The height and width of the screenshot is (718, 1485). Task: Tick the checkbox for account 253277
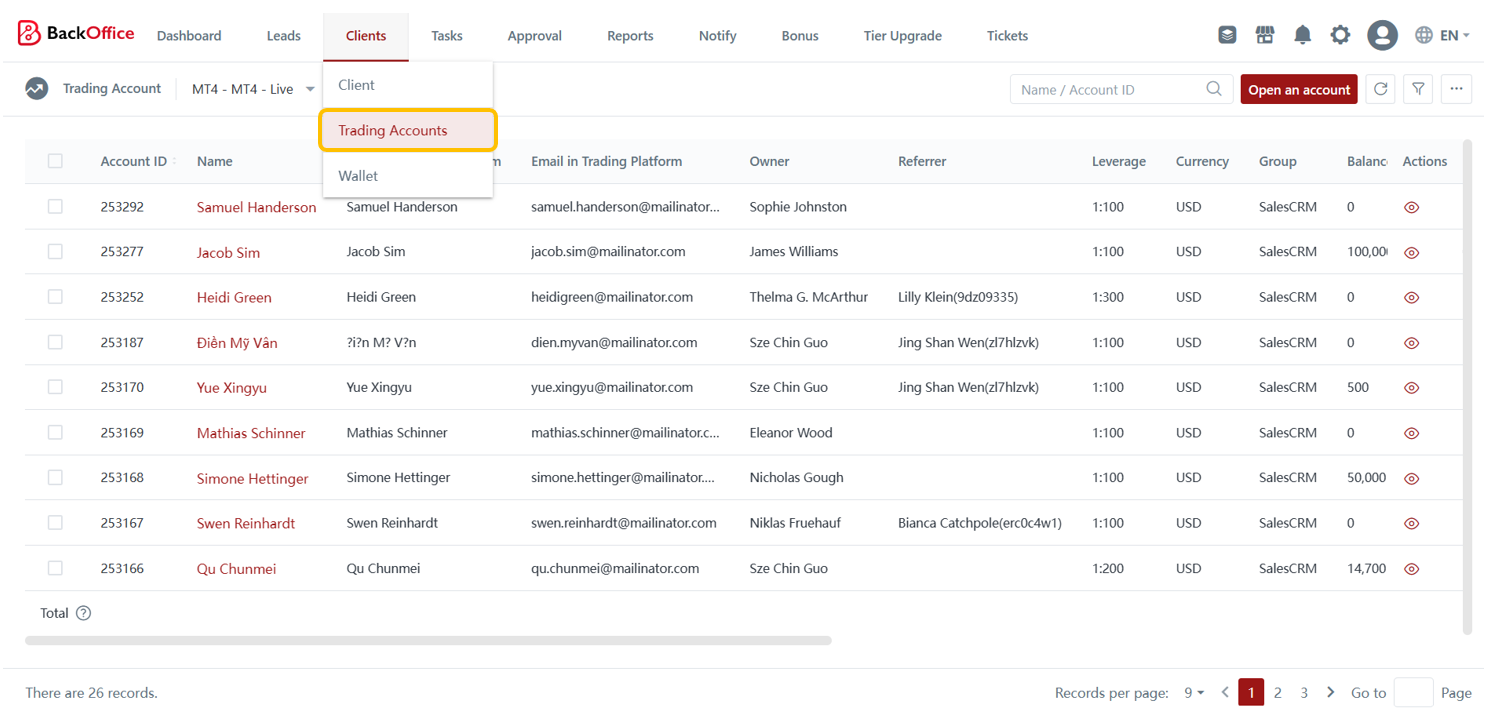(x=55, y=252)
